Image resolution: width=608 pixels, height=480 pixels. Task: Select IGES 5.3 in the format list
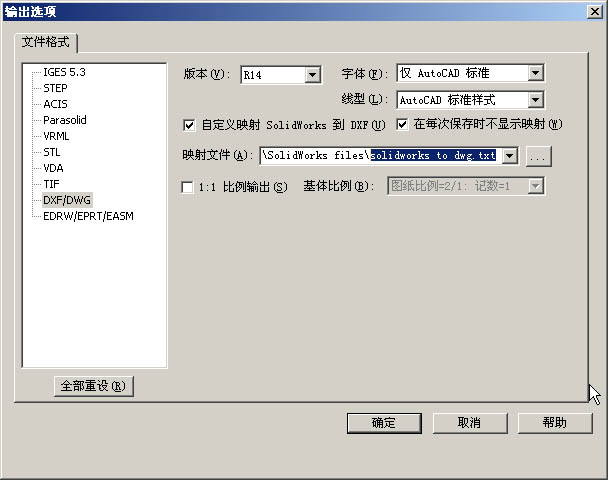pos(64,73)
